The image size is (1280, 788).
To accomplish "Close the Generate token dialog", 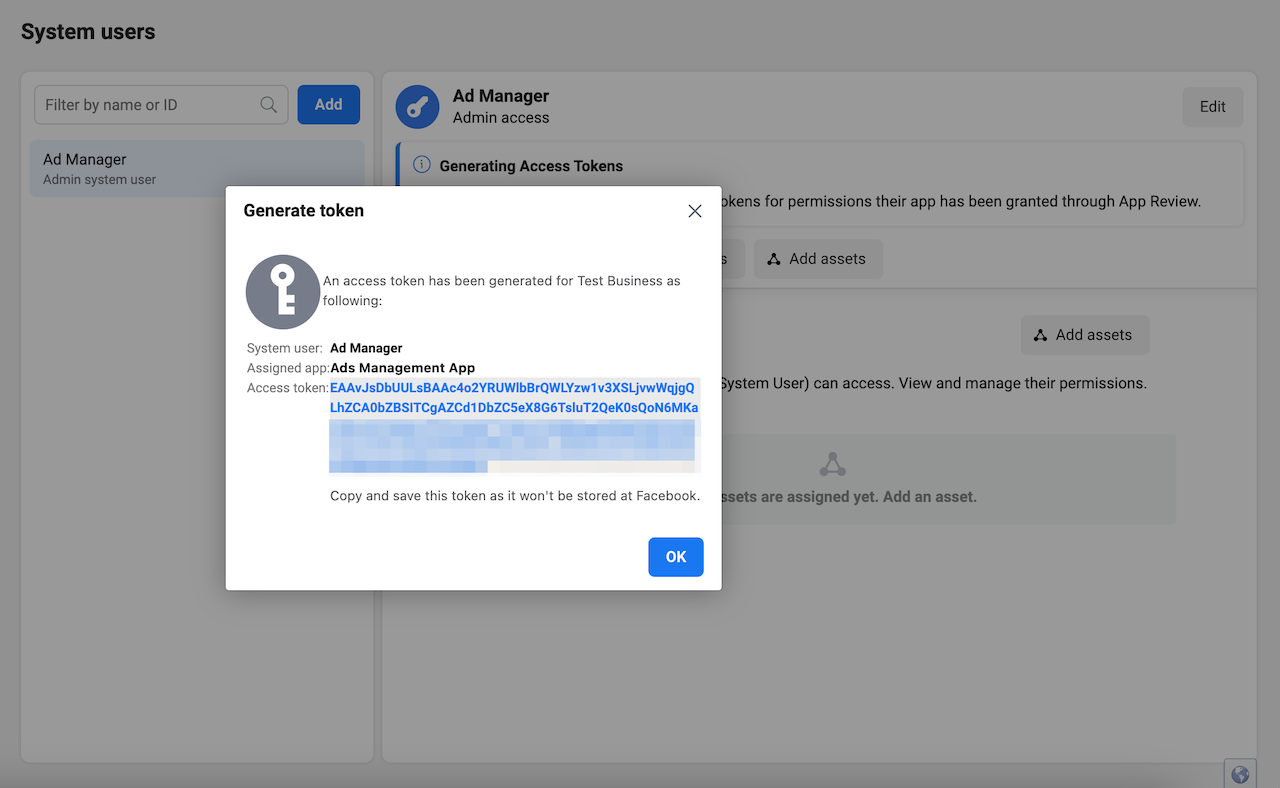I will (x=695, y=211).
